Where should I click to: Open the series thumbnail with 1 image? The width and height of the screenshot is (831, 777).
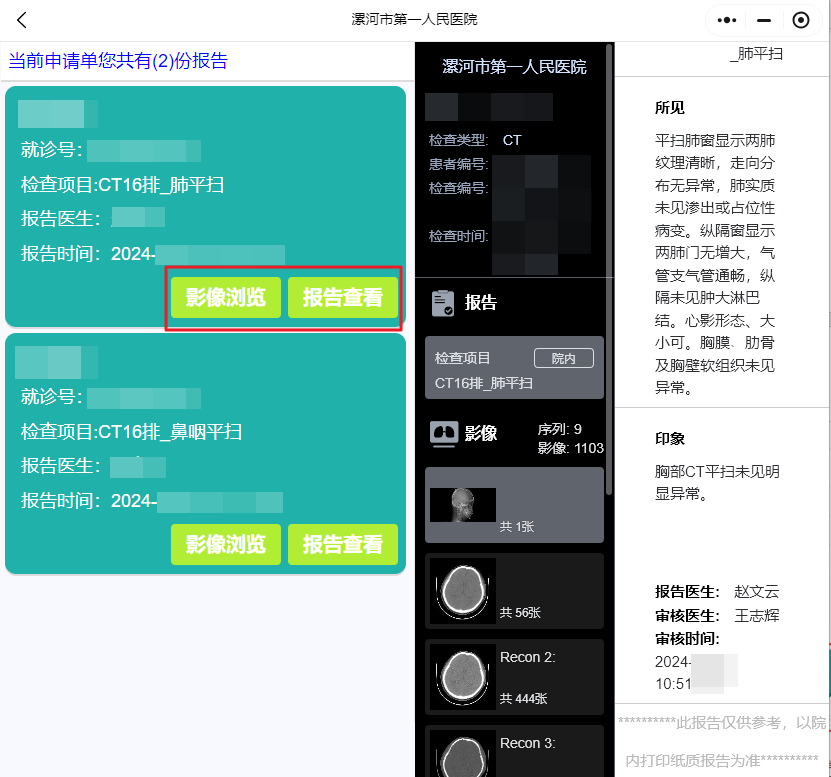click(x=514, y=505)
